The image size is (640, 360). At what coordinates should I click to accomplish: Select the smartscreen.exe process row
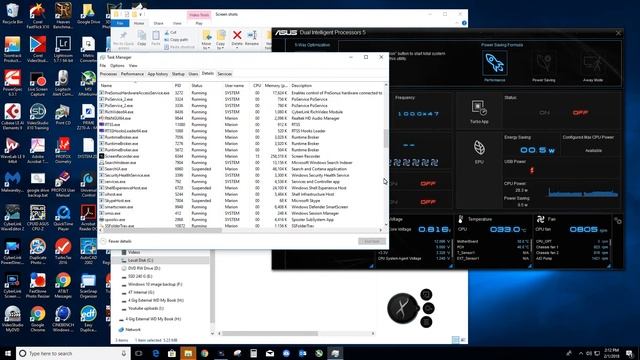click(241, 207)
